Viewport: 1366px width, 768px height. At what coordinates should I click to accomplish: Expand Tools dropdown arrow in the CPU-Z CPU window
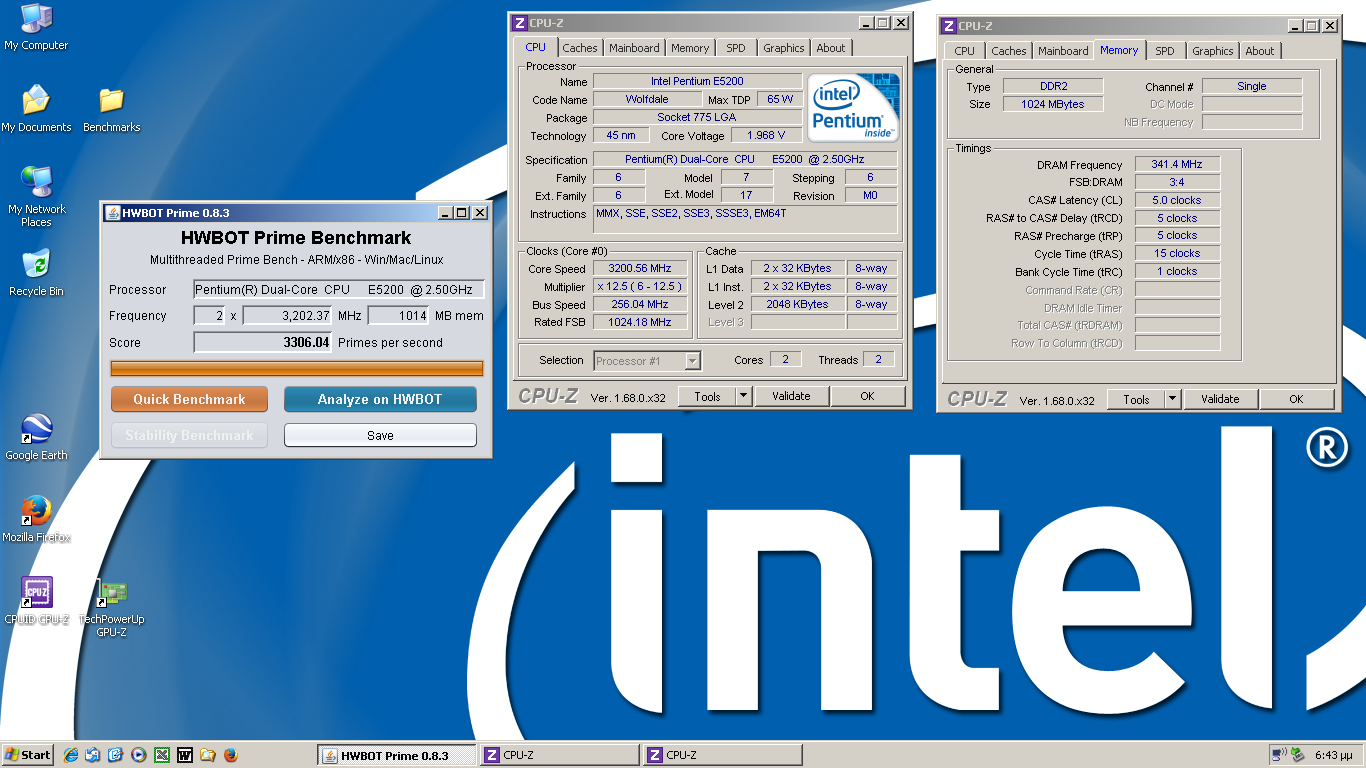coord(744,396)
